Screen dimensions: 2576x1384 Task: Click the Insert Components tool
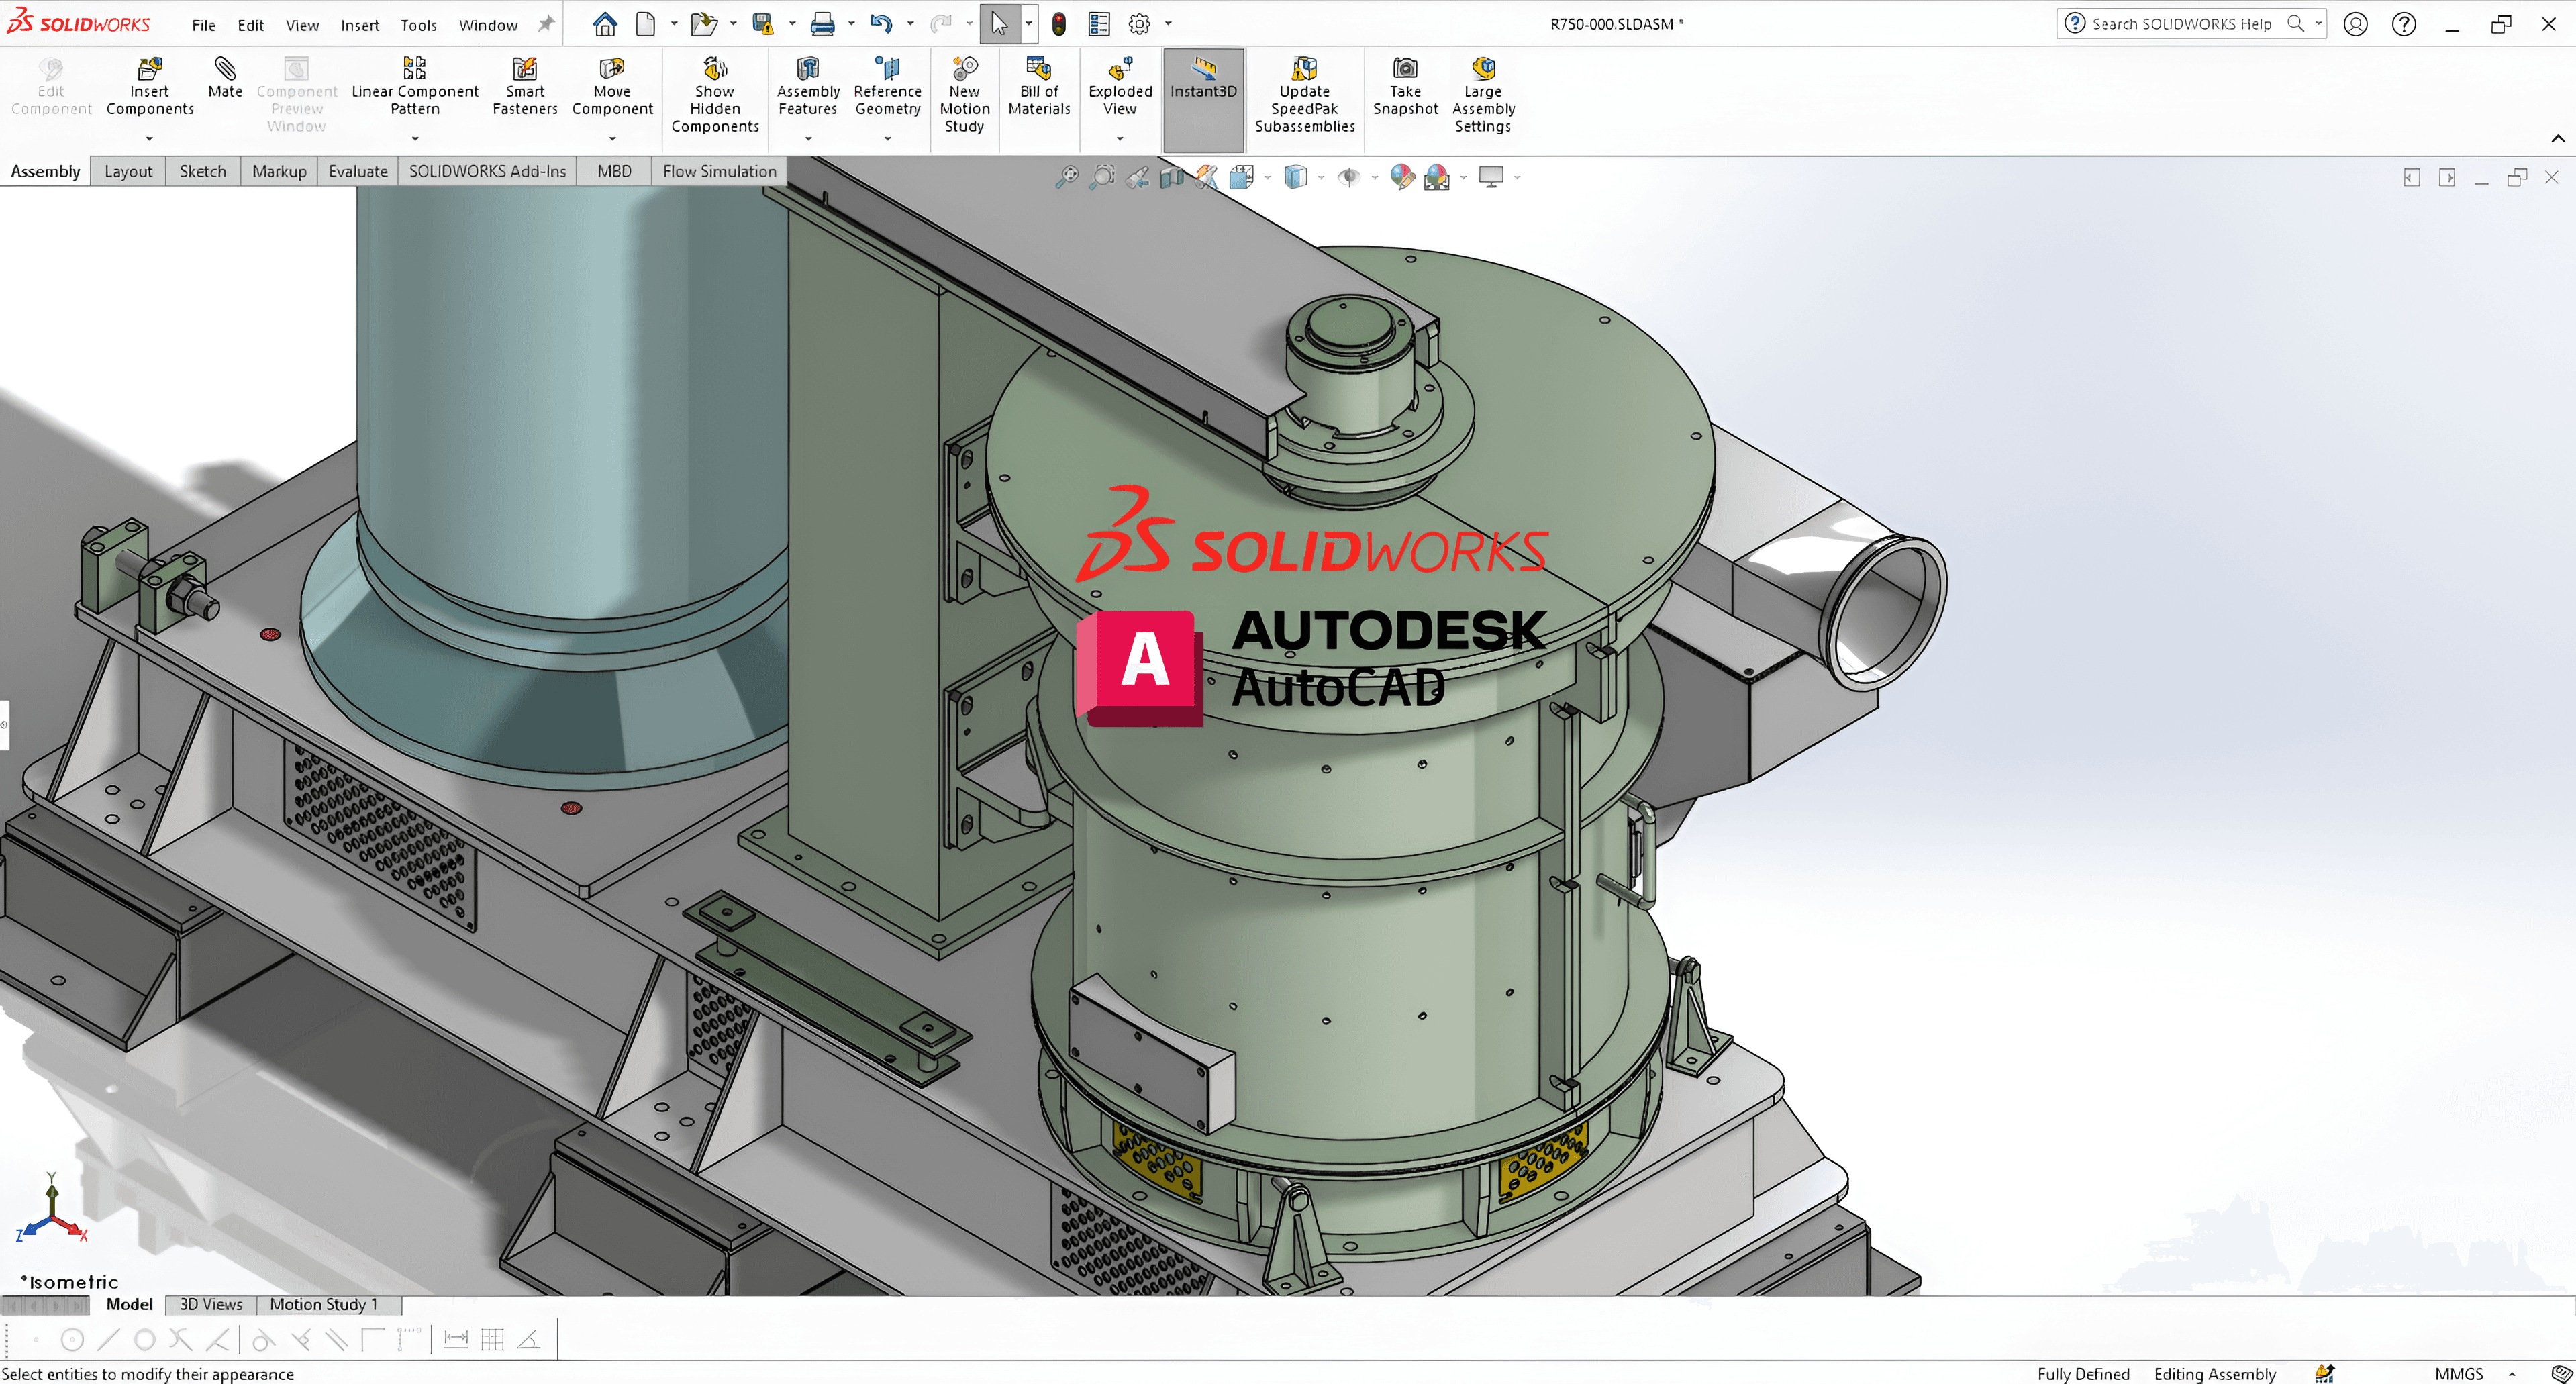[149, 86]
